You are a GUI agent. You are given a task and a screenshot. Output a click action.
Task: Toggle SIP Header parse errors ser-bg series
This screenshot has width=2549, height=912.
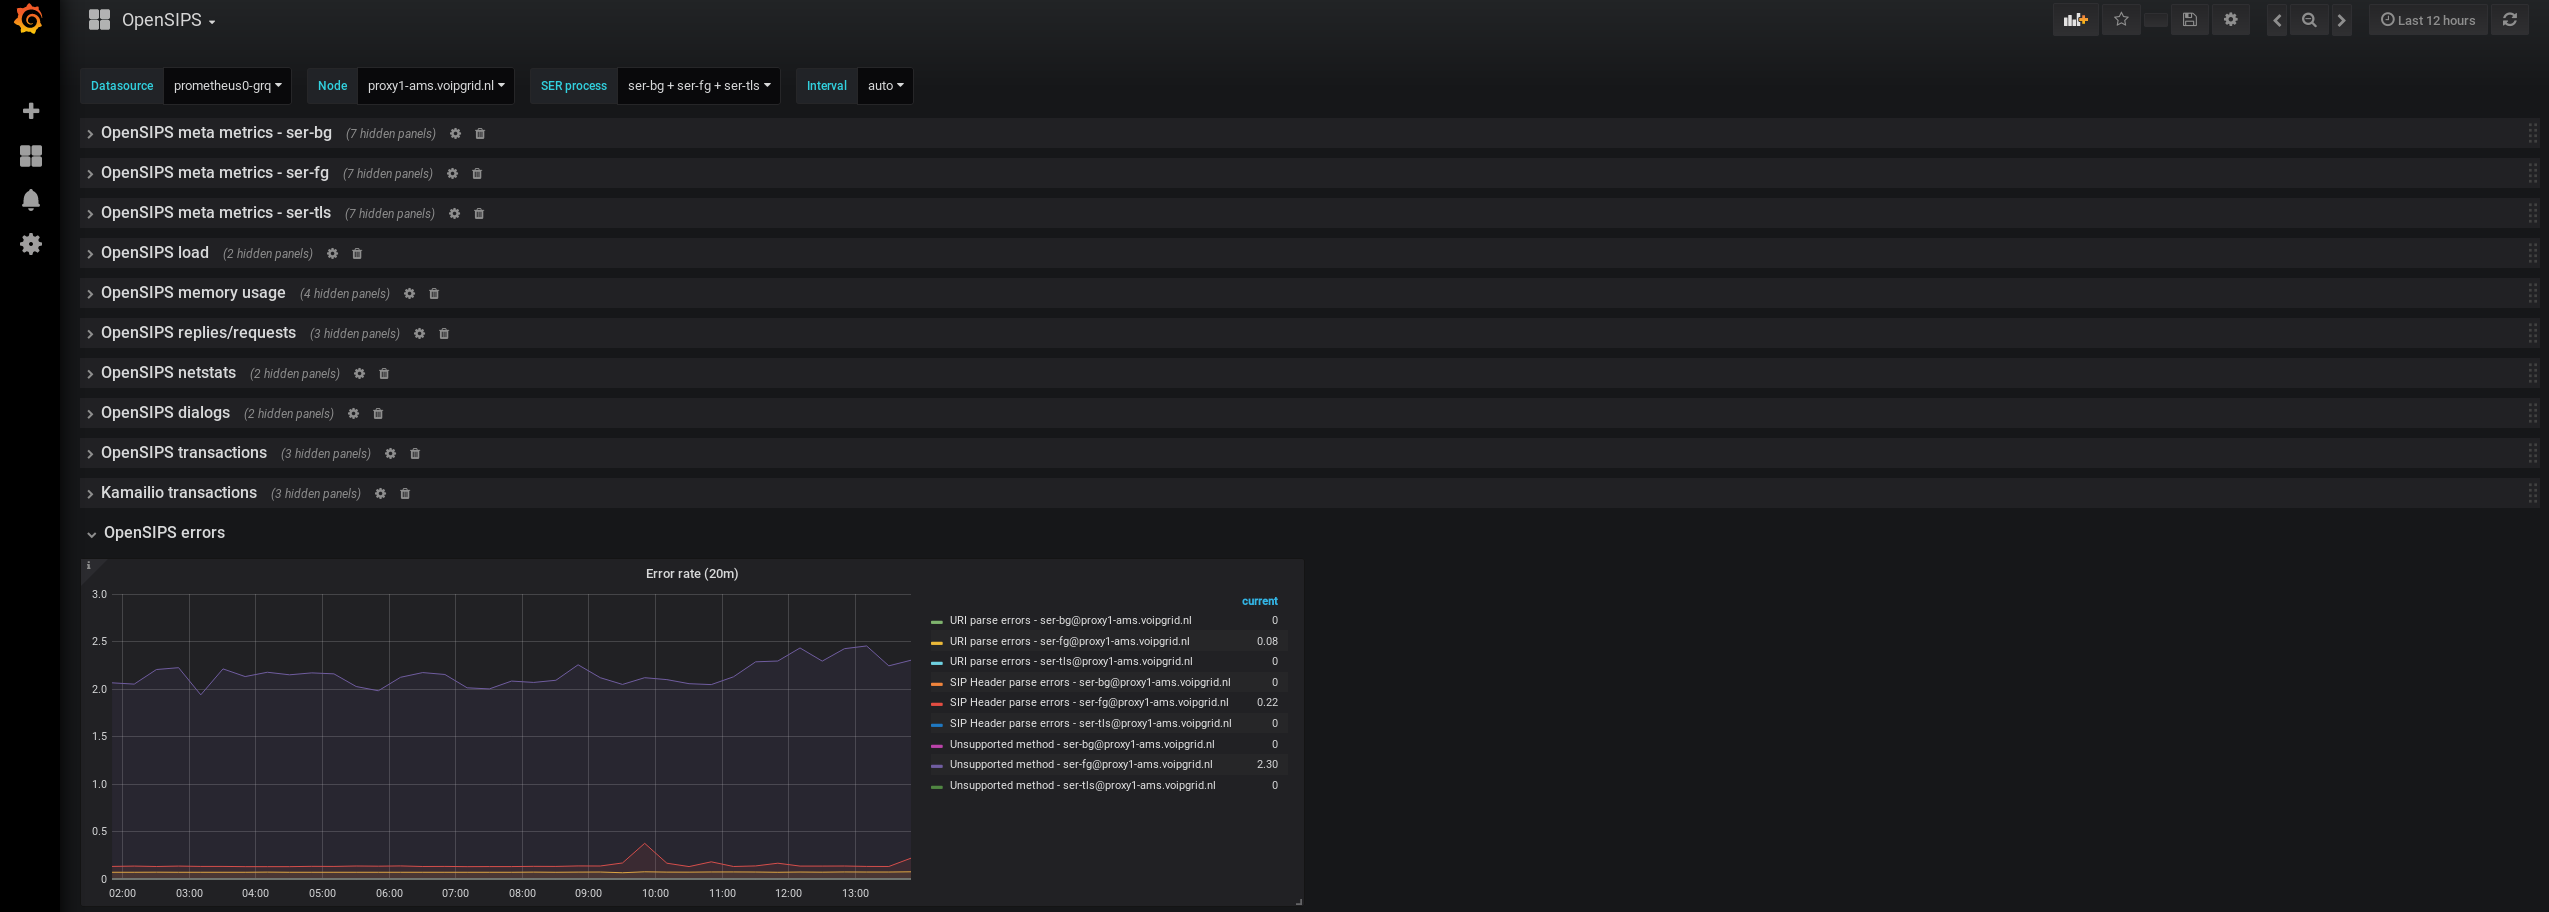pyautogui.click(x=1090, y=683)
